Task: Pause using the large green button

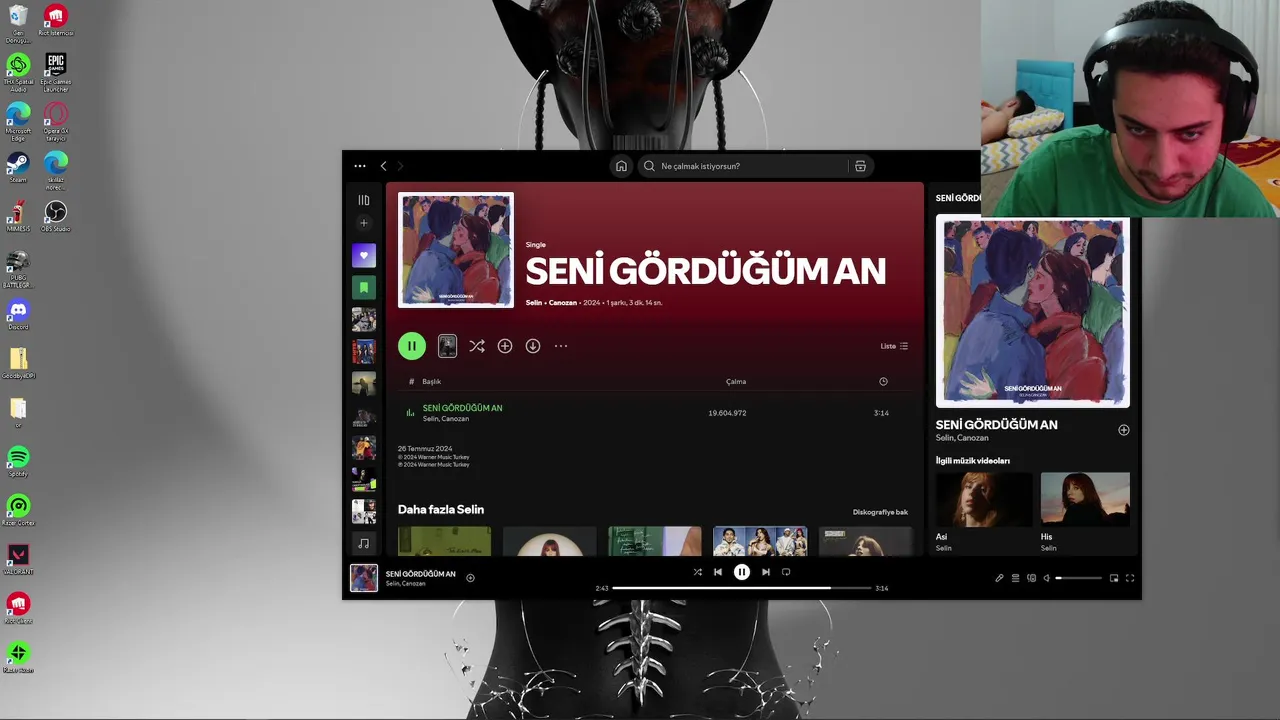Action: [412, 346]
